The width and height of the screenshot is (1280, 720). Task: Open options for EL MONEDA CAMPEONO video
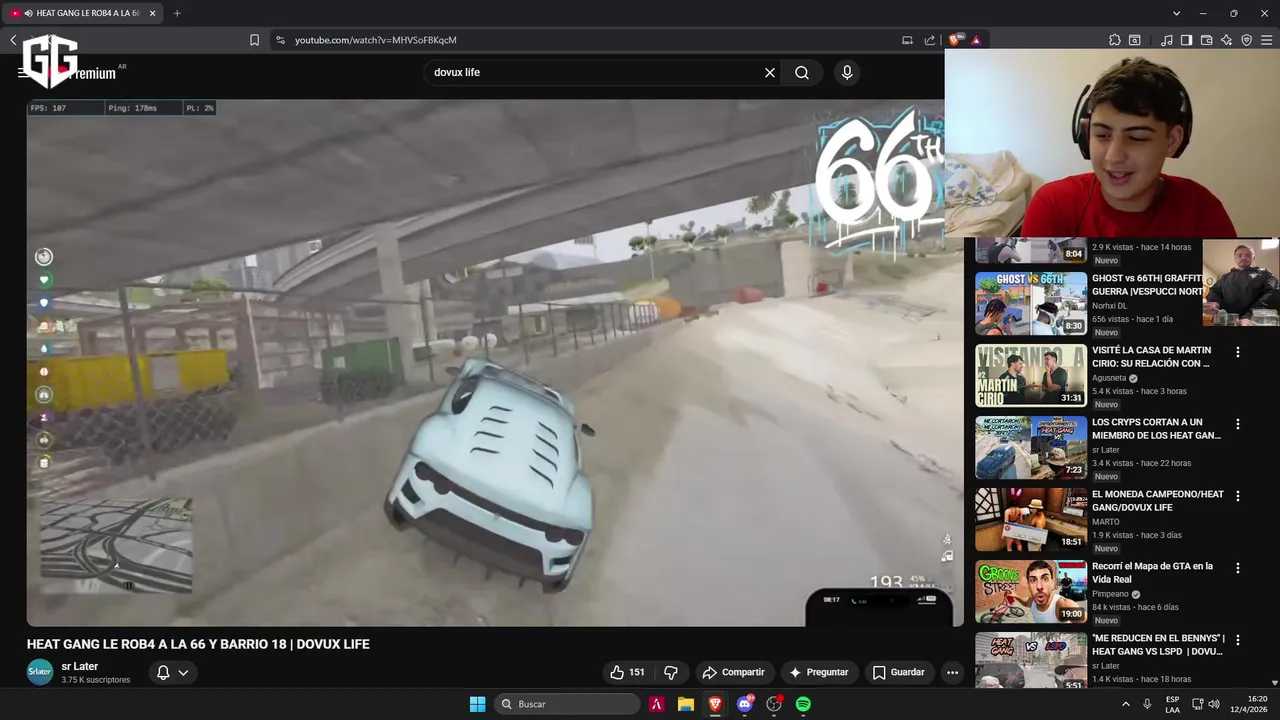(x=1238, y=496)
